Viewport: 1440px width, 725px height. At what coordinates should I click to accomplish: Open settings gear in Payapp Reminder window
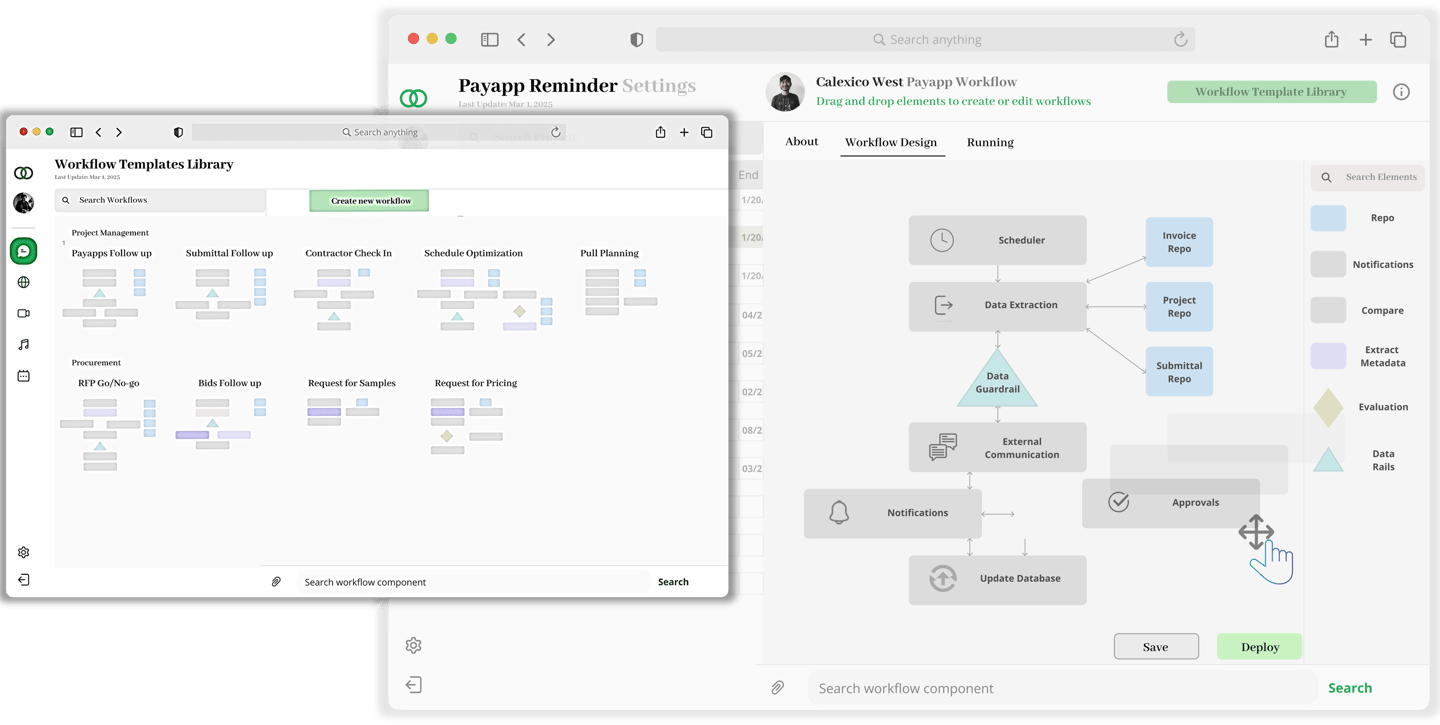click(413, 646)
